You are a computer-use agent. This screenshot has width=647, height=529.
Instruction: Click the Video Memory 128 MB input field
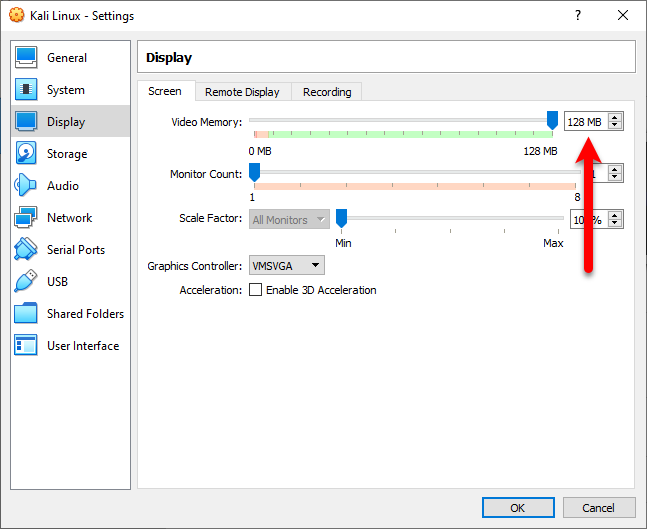pyautogui.click(x=586, y=122)
